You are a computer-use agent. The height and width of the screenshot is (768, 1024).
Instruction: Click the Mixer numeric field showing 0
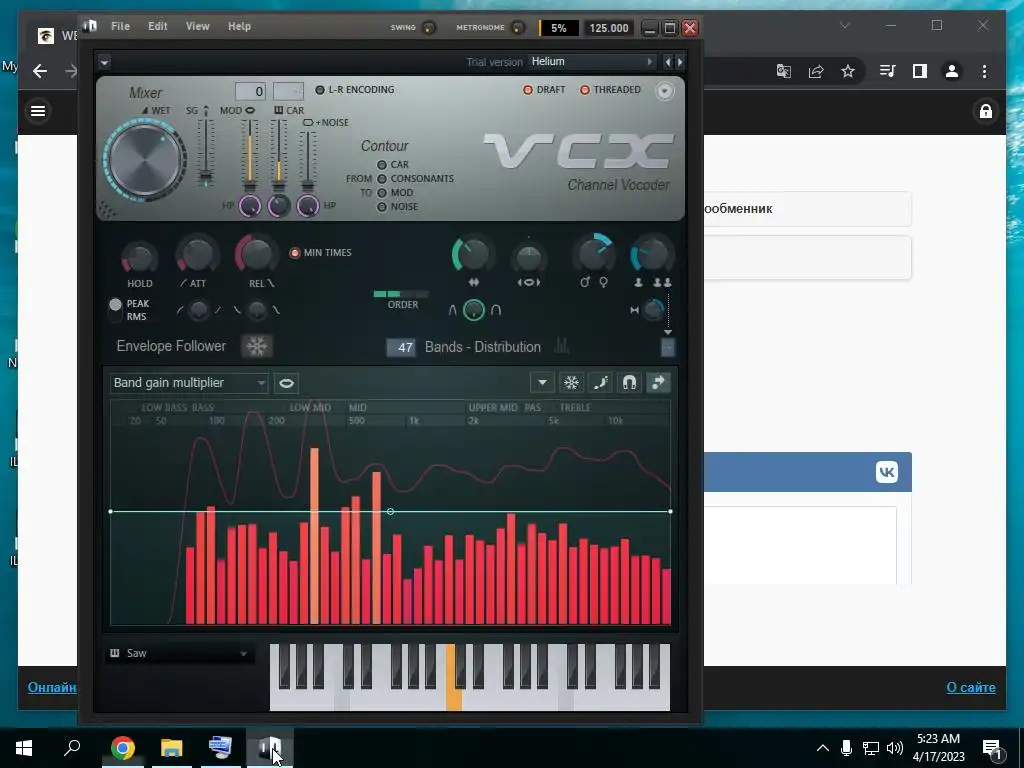[x=250, y=91]
